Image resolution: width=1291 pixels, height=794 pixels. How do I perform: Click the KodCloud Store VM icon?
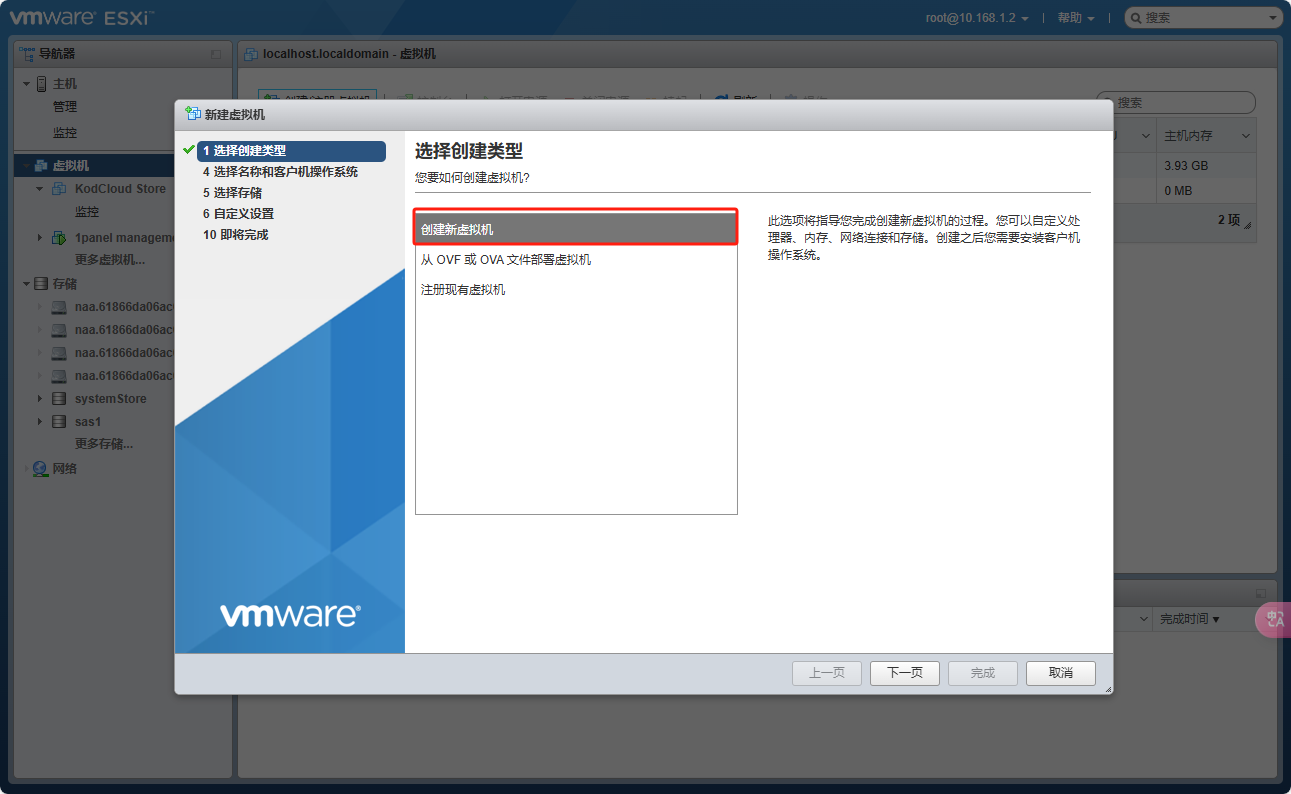(x=59, y=189)
